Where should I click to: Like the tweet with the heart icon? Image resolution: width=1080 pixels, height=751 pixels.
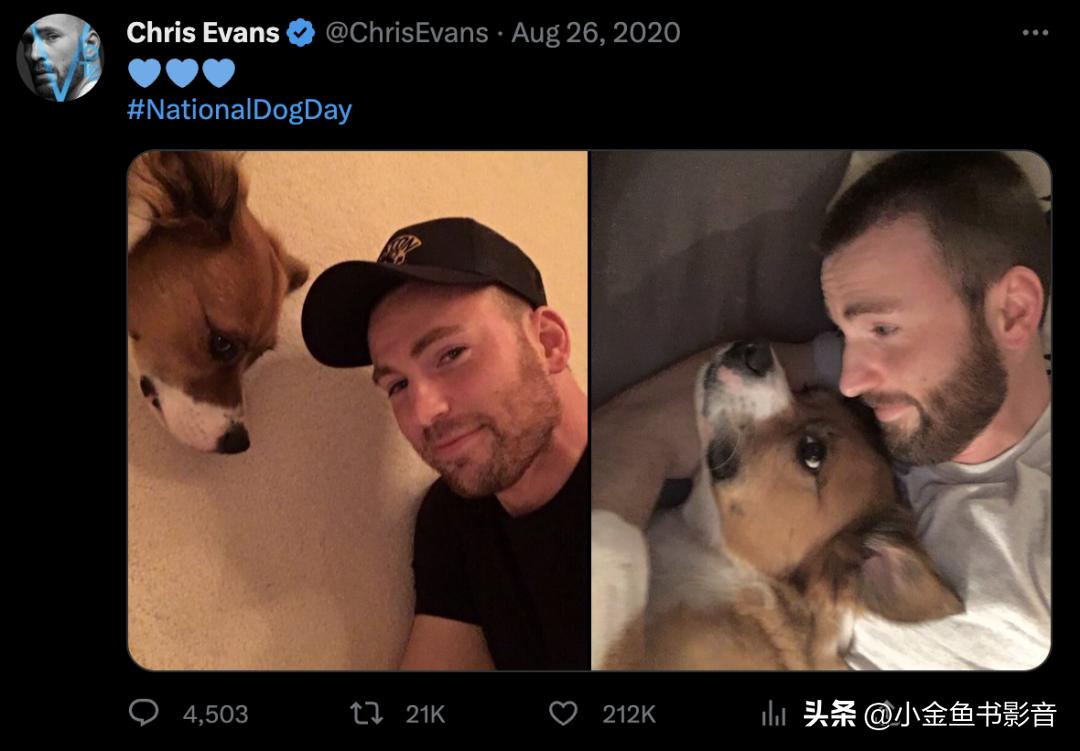coord(564,713)
